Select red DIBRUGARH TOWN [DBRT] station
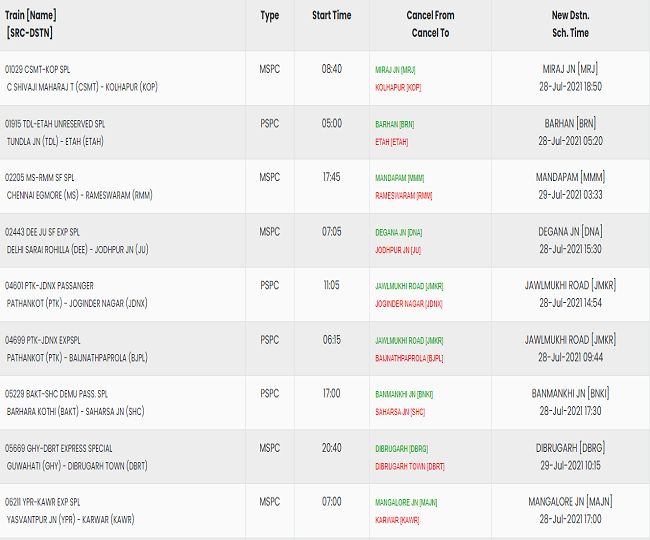This screenshot has height=540, width=650. point(410,466)
